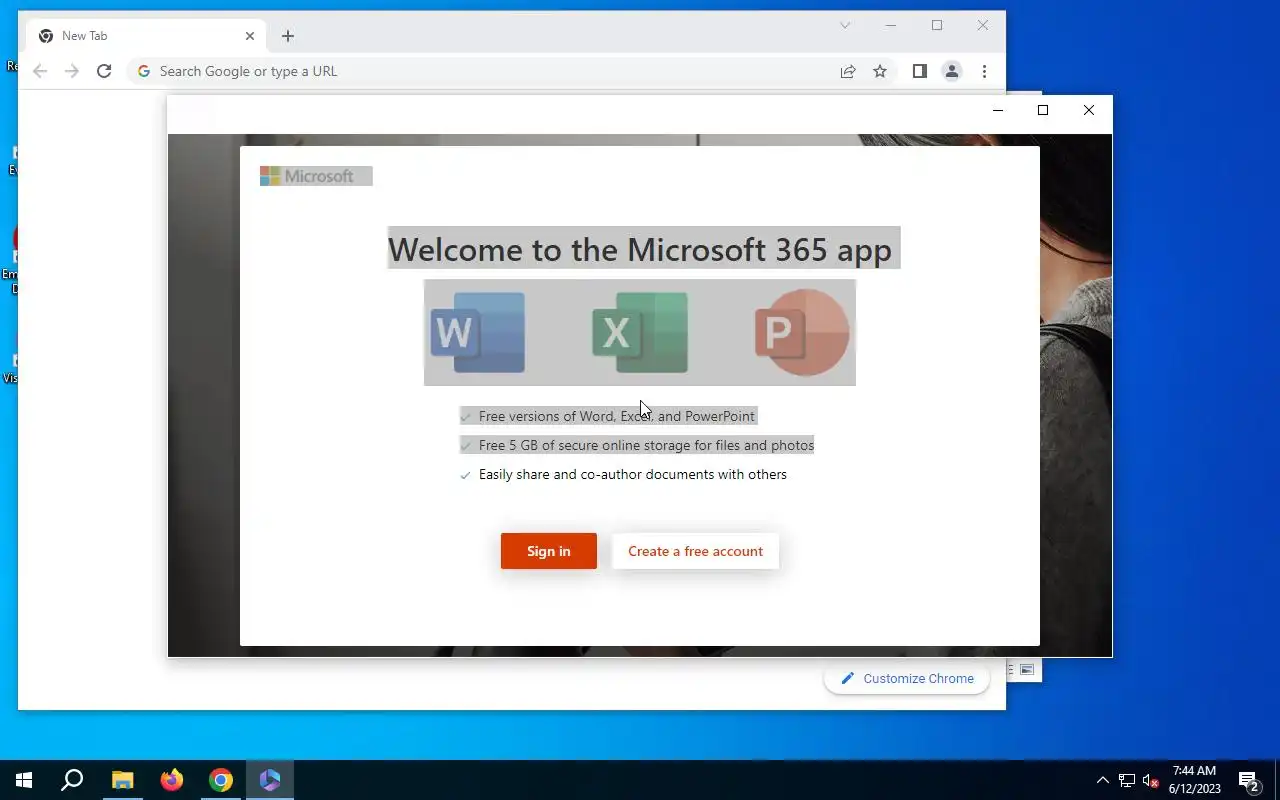Click the Excel icon in welcome dialog
1280x800 pixels.
pos(640,333)
